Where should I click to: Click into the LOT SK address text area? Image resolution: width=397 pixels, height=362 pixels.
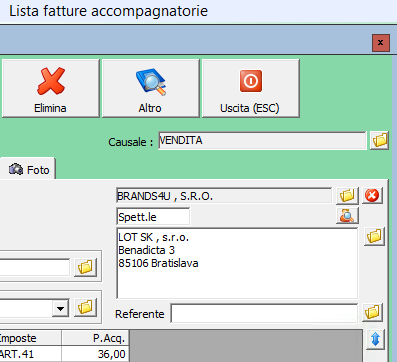click(237, 263)
